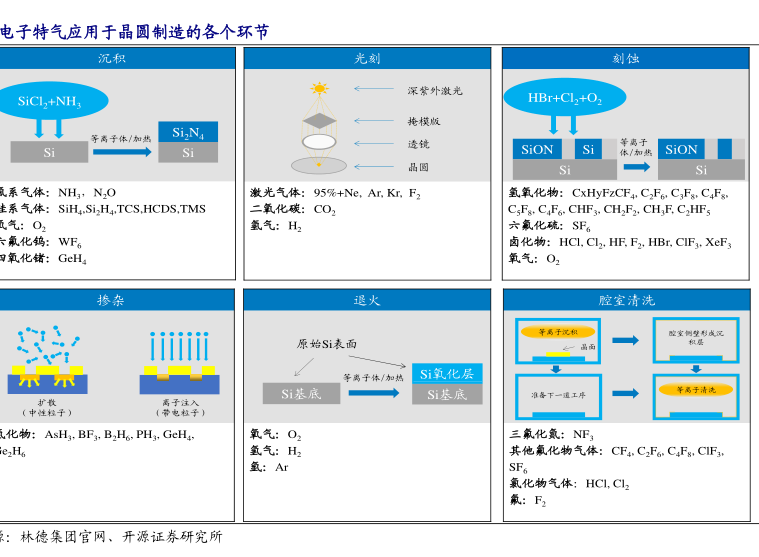Screen dimensions: 759x557
Task: Click the 光刻 section header
Action: pos(368,59)
